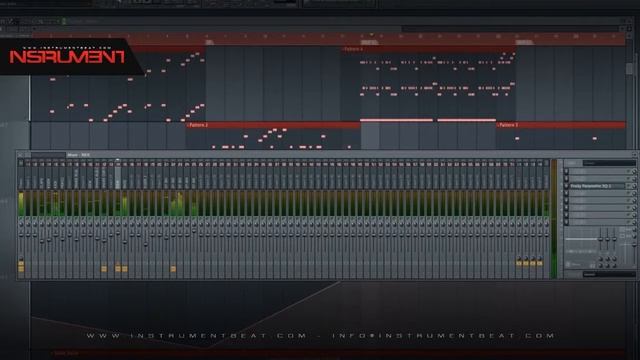Toggle the yellow send switch on mixer track 12
The width and height of the screenshot is (640, 360).
[104, 269]
